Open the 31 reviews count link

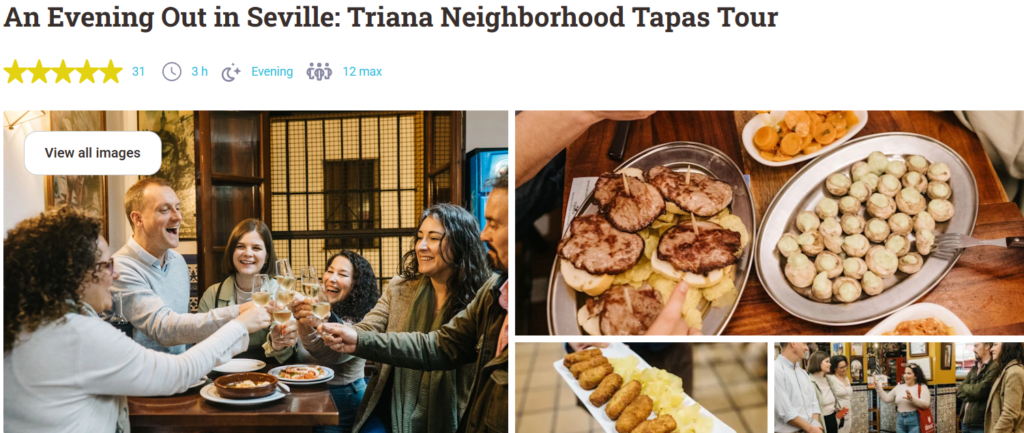click(x=138, y=72)
